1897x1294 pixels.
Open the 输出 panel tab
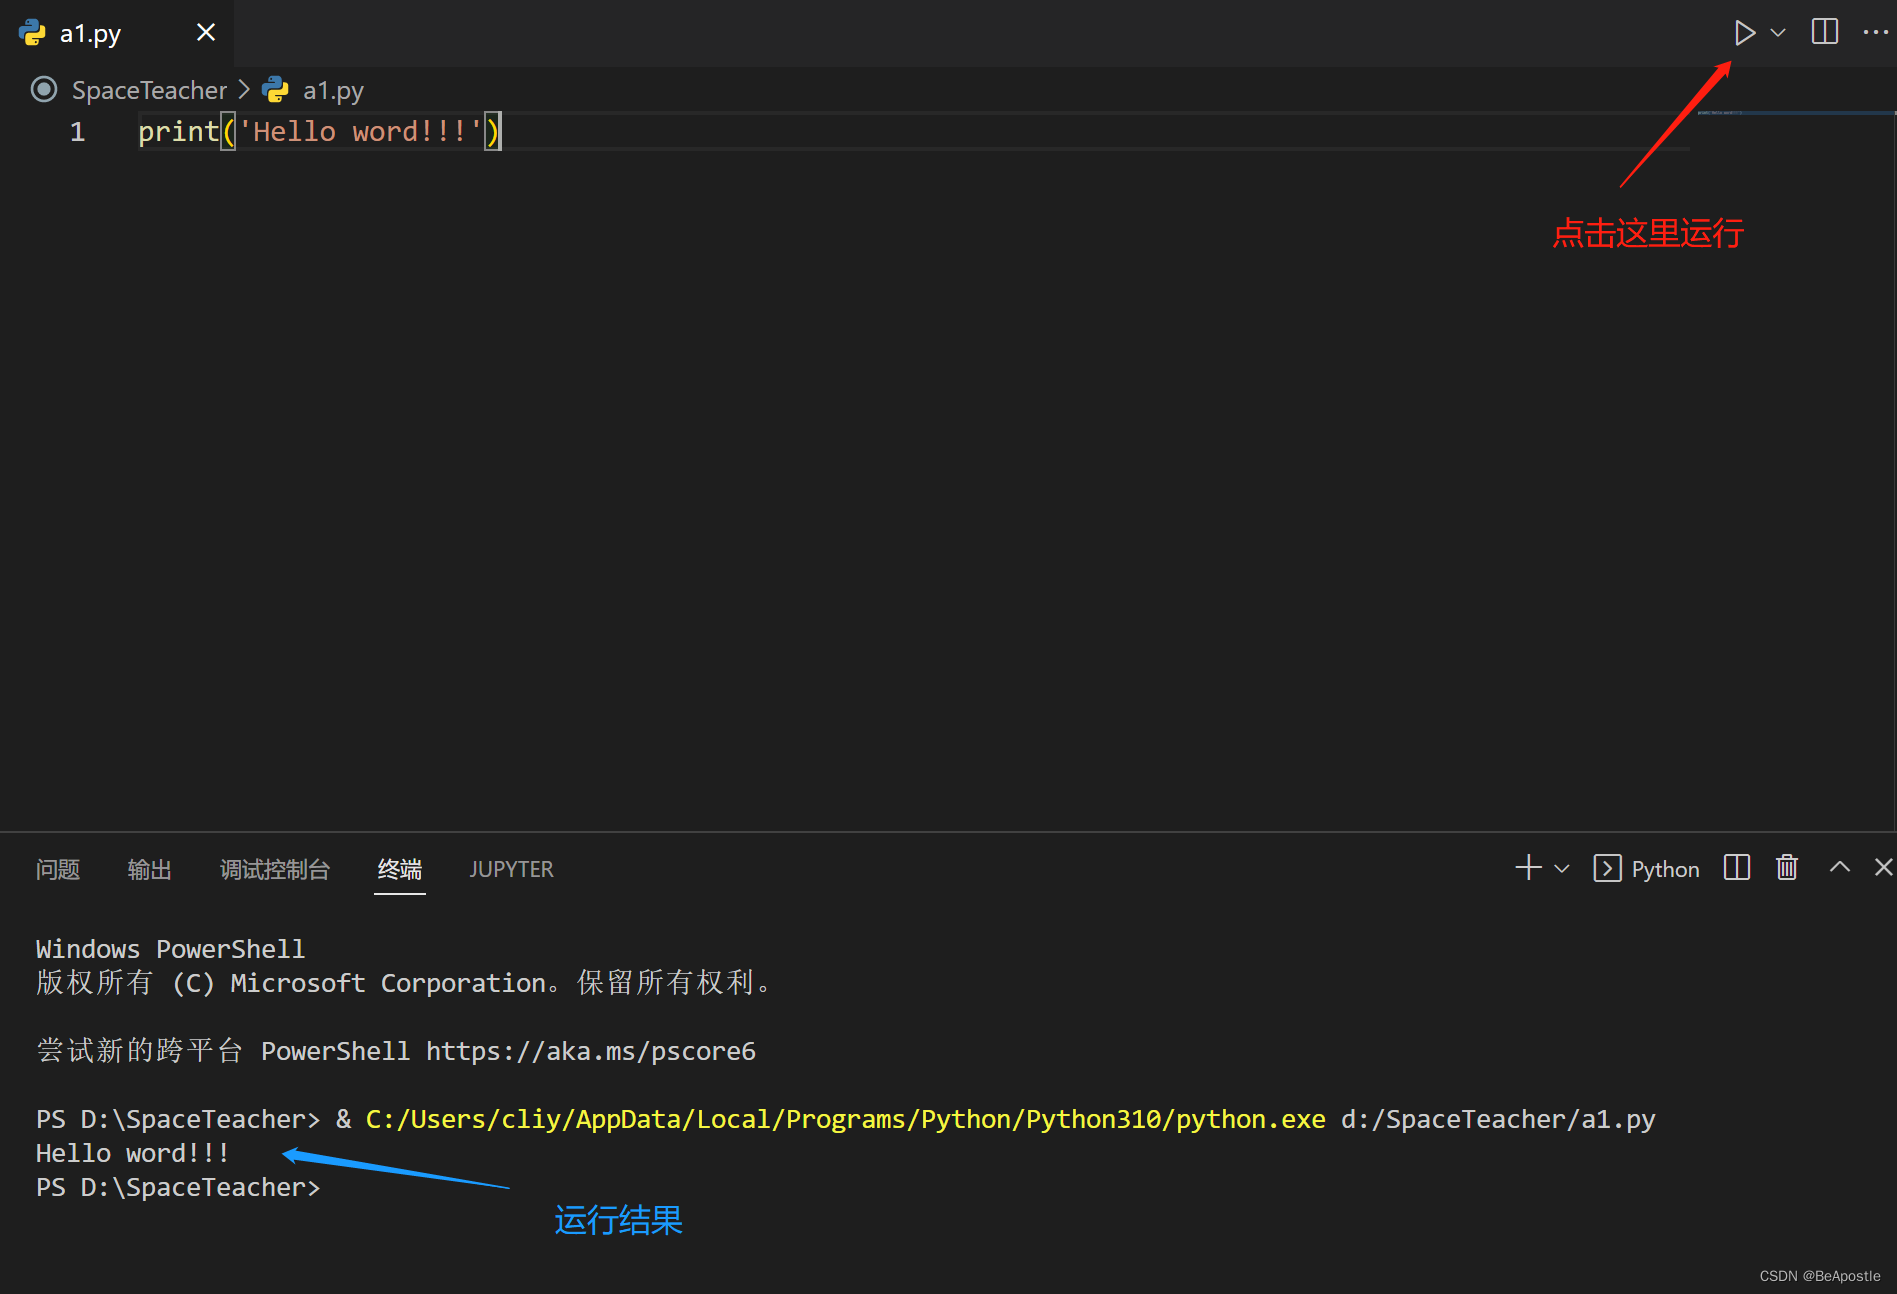[x=150, y=869]
